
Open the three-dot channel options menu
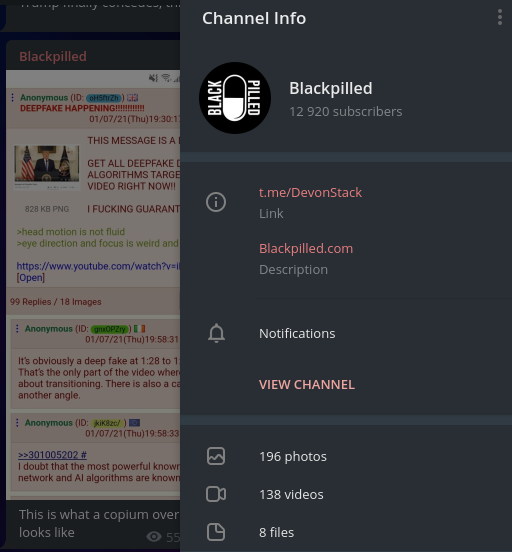pyautogui.click(x=500, y=17)
